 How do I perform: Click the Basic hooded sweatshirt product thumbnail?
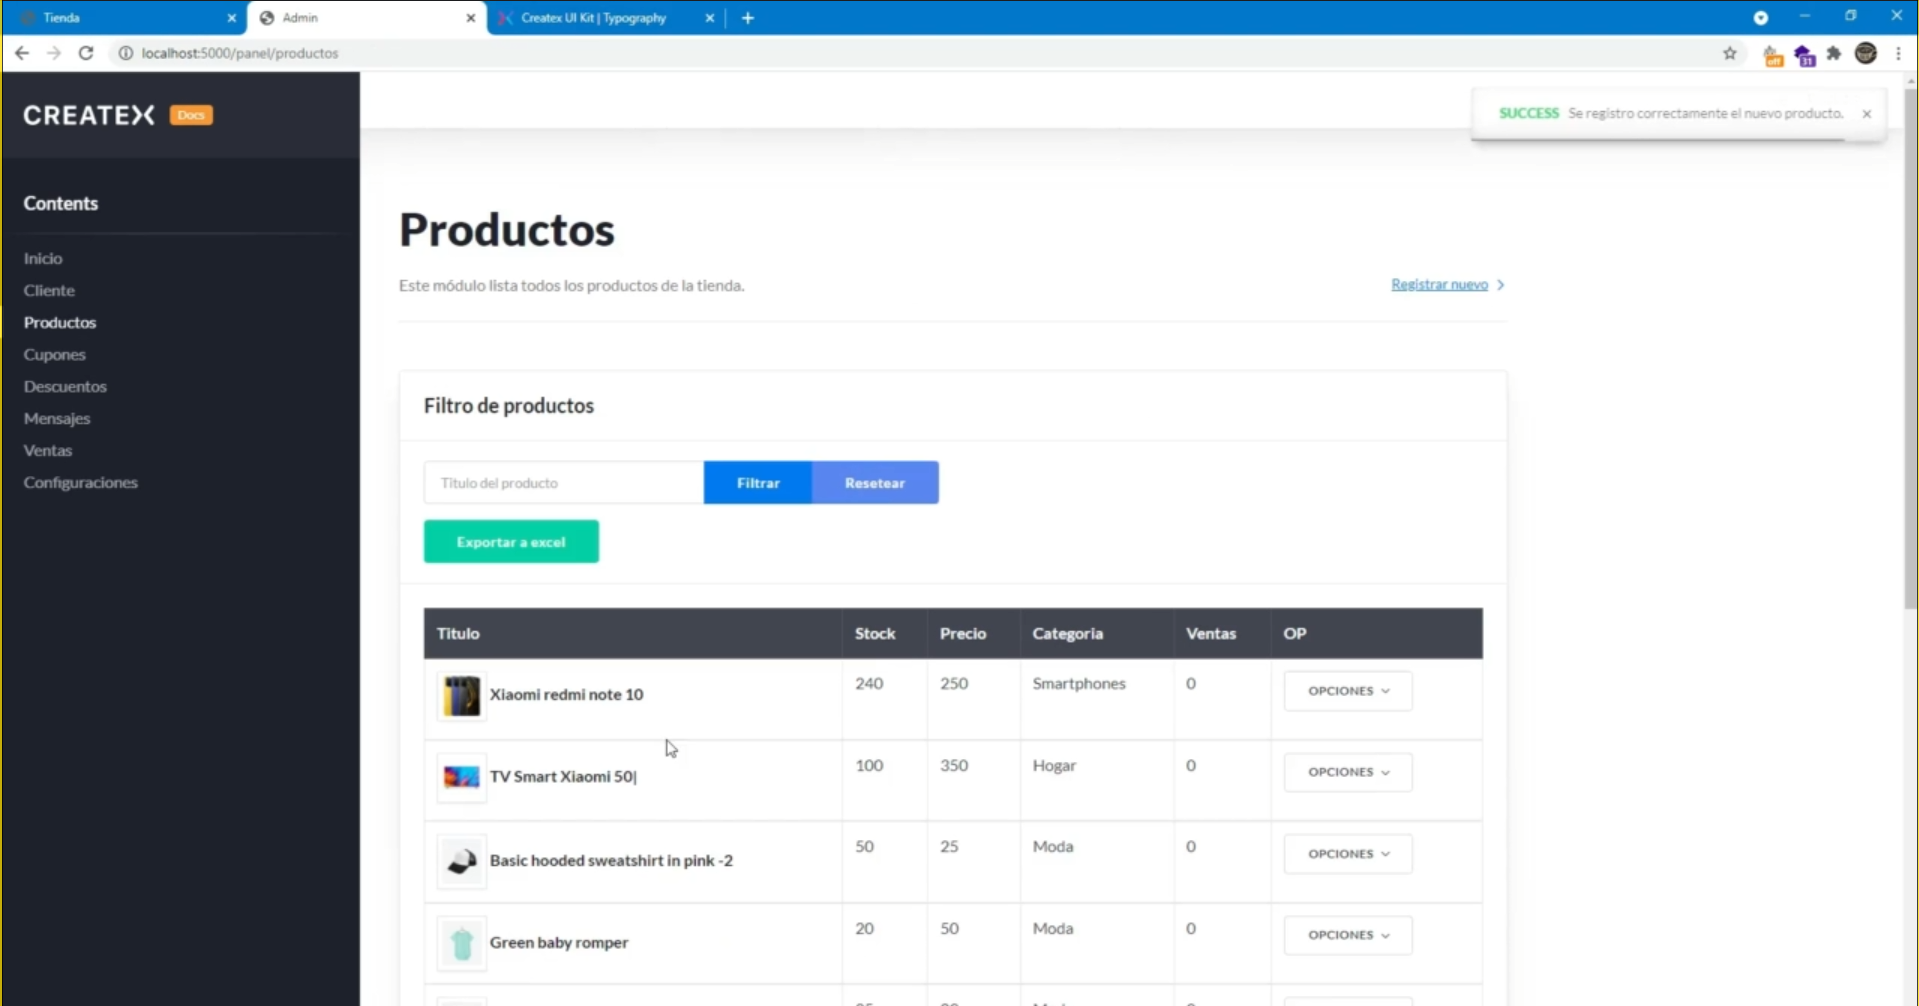point(461,861)
